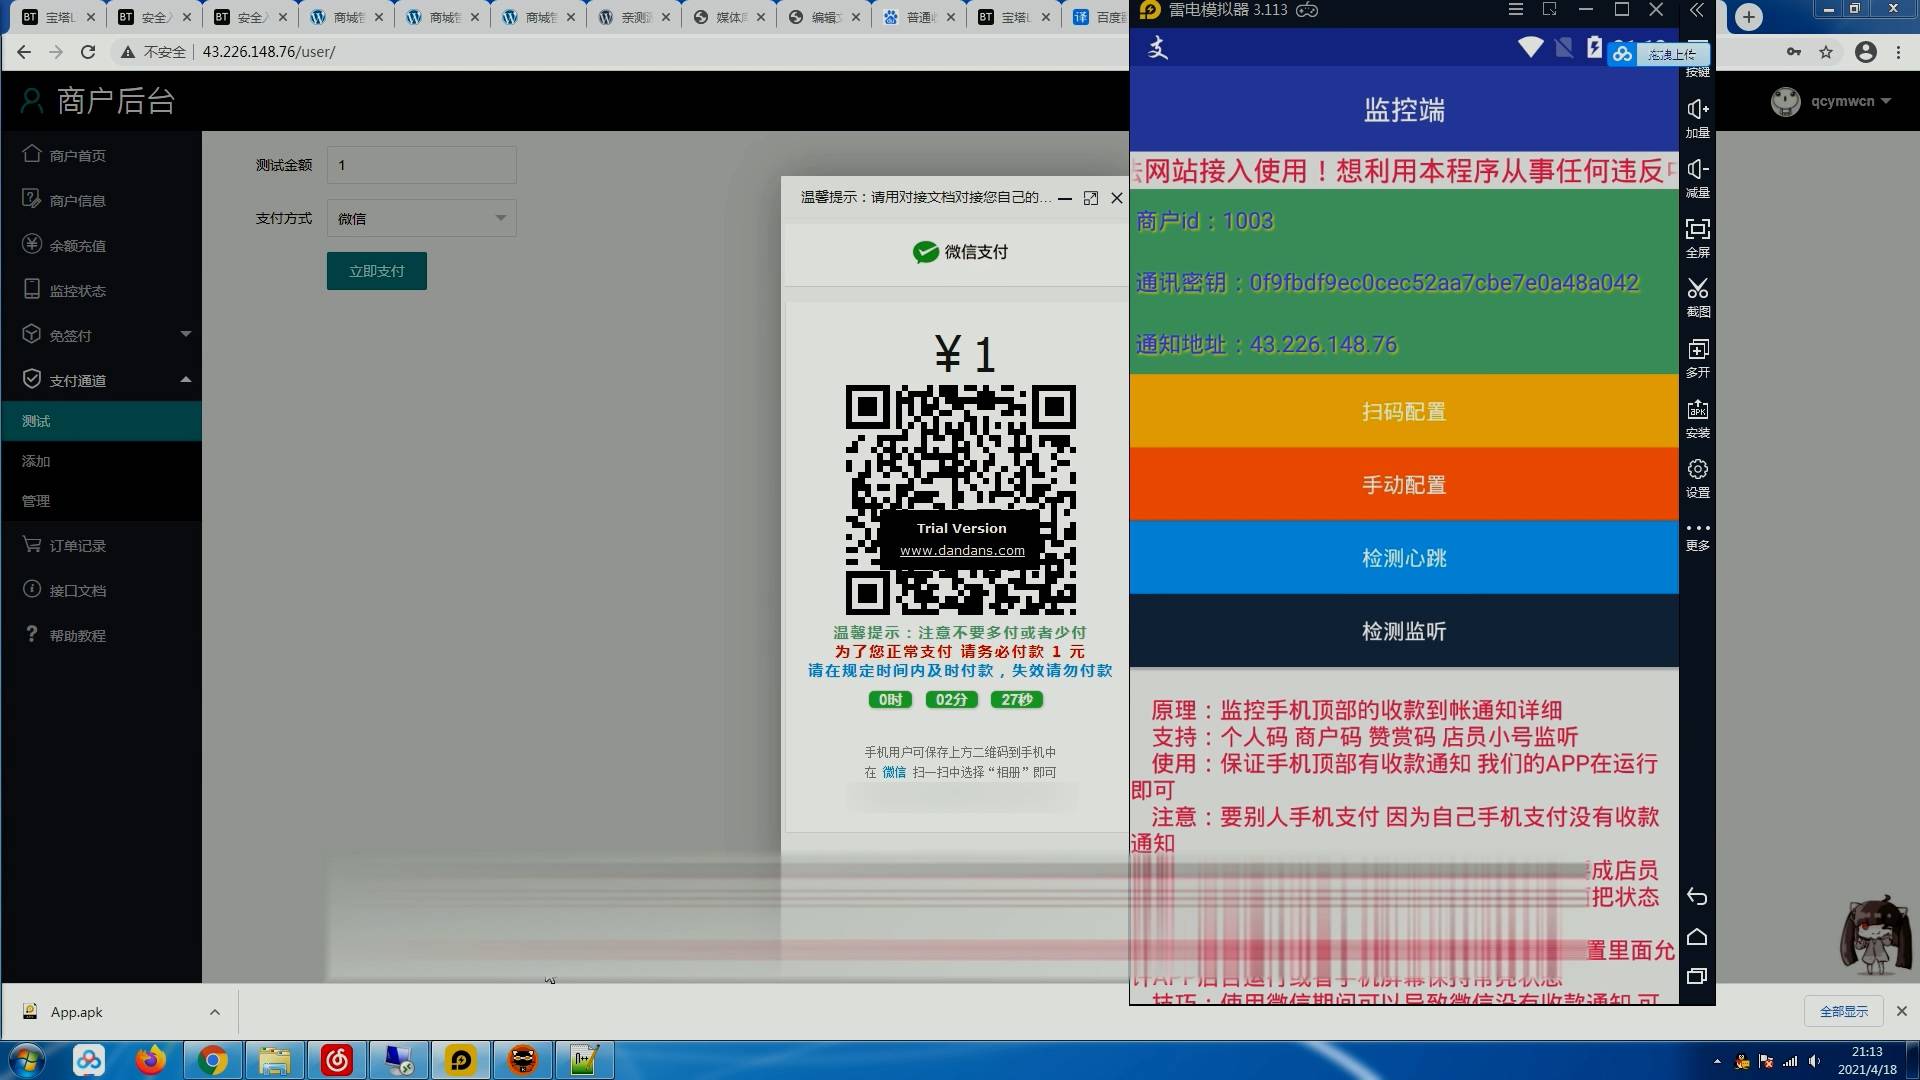This screenshot has height=1080, width=1920.
Task: Reload the page in Chrome
Action: [x=88, y=52]
